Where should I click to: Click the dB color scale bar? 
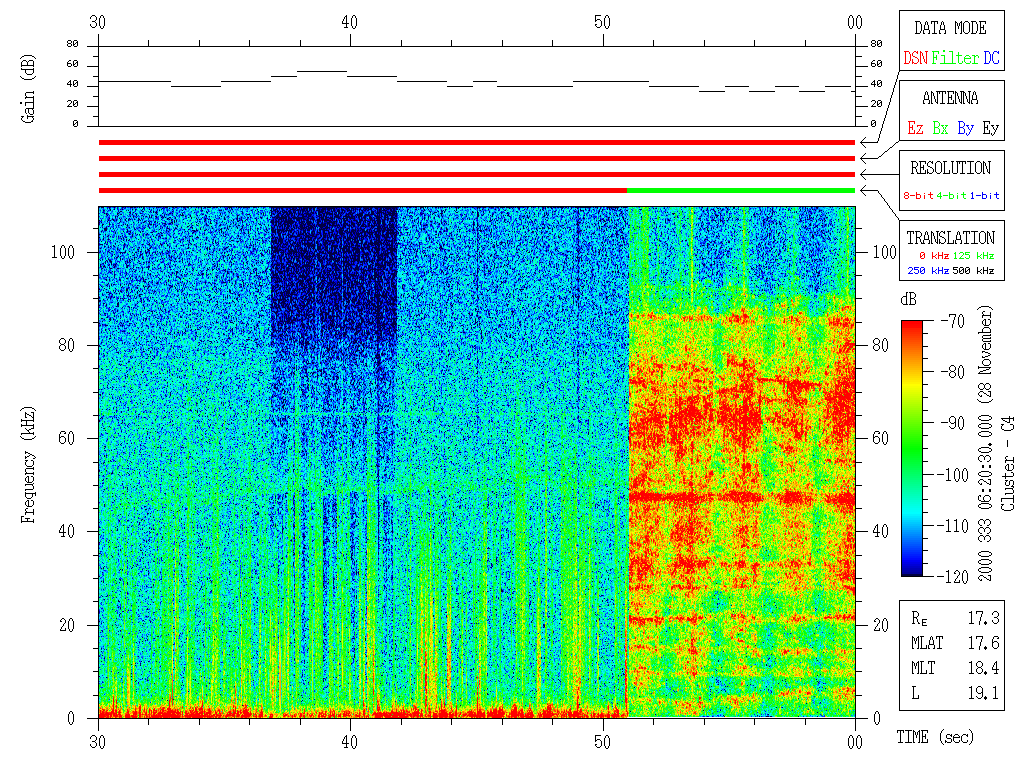pyautogui.click(x=913, y=448)
